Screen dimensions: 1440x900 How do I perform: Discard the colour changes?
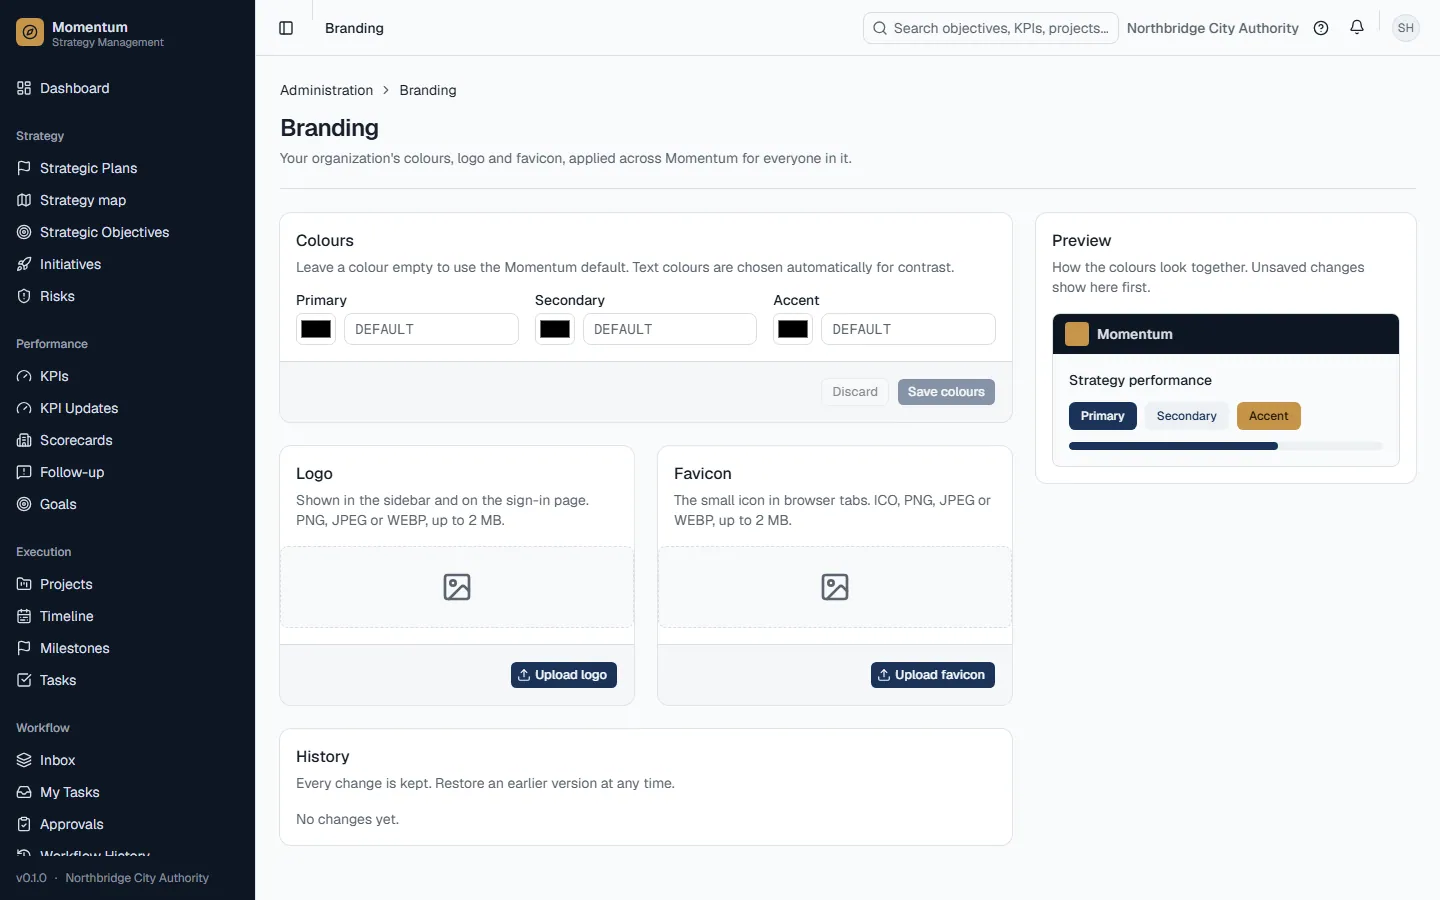point(855,392)
